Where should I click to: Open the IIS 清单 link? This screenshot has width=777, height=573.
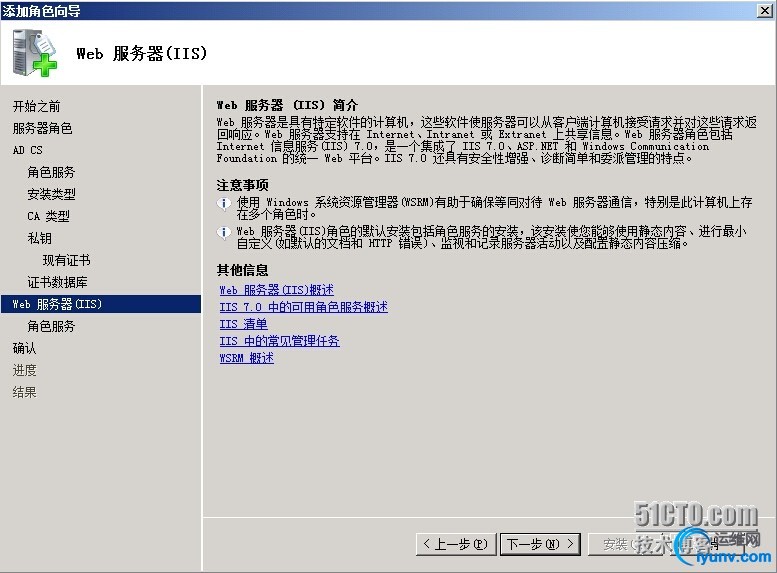243,324
